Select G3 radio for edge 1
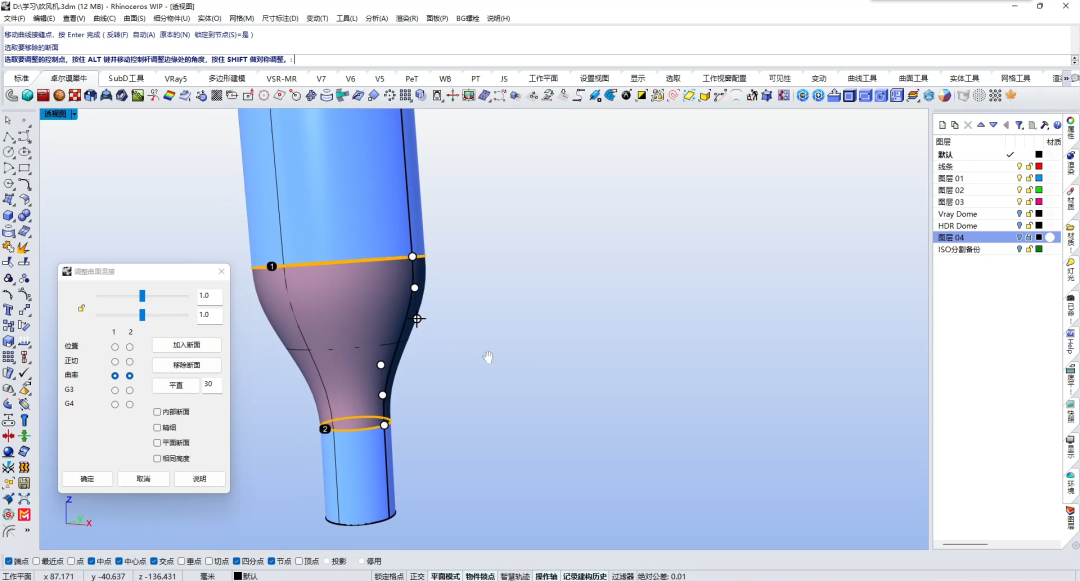Screen dimensions: 1080x581 click(x=115, y=390)
